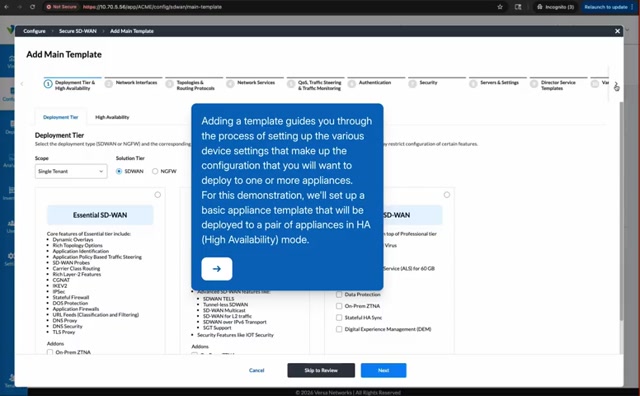Viewport: 640px width, 396px height.
Task: Reload the page with the refresh icon
Action: click(x=32, y=7)
